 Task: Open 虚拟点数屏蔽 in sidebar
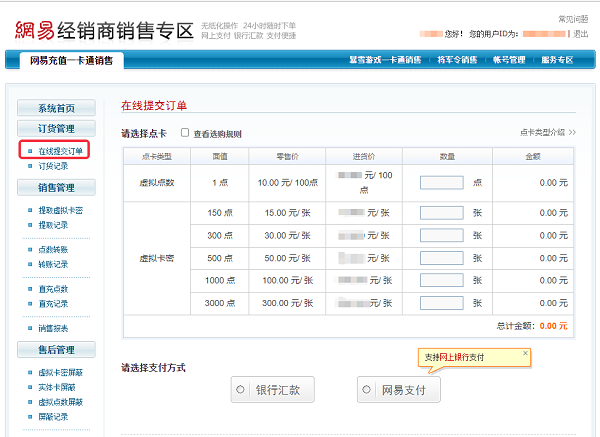coord(60,402)
